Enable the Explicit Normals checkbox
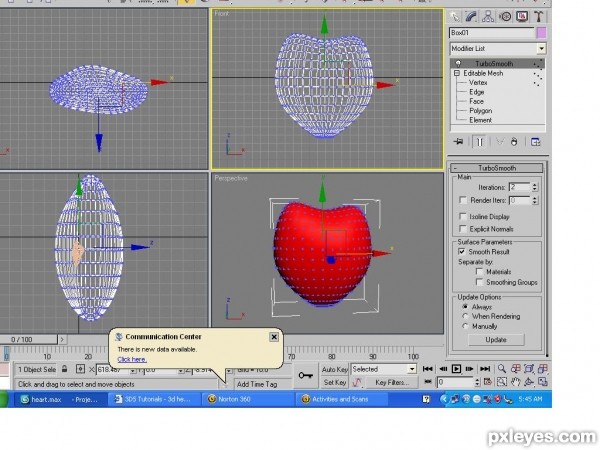Screen dimensions: 600x450 pyautogui.click(x=463, y=229)
